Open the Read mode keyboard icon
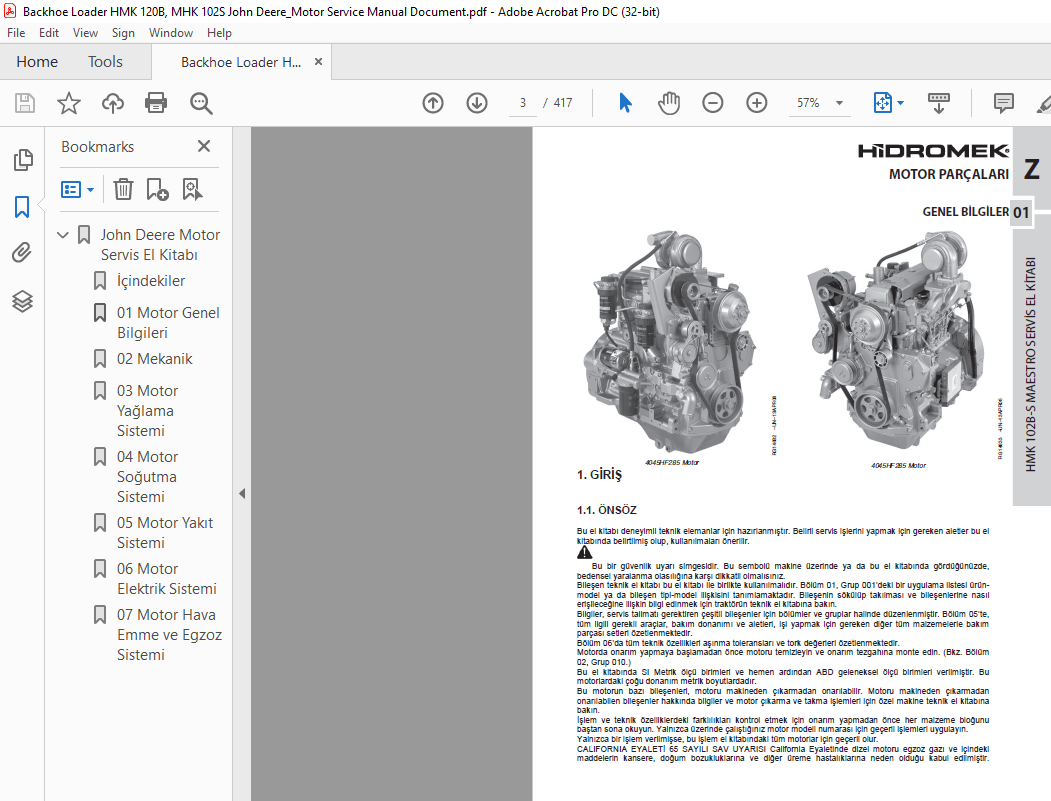Screen dimensions: 1051x801 tap(938, 103)
